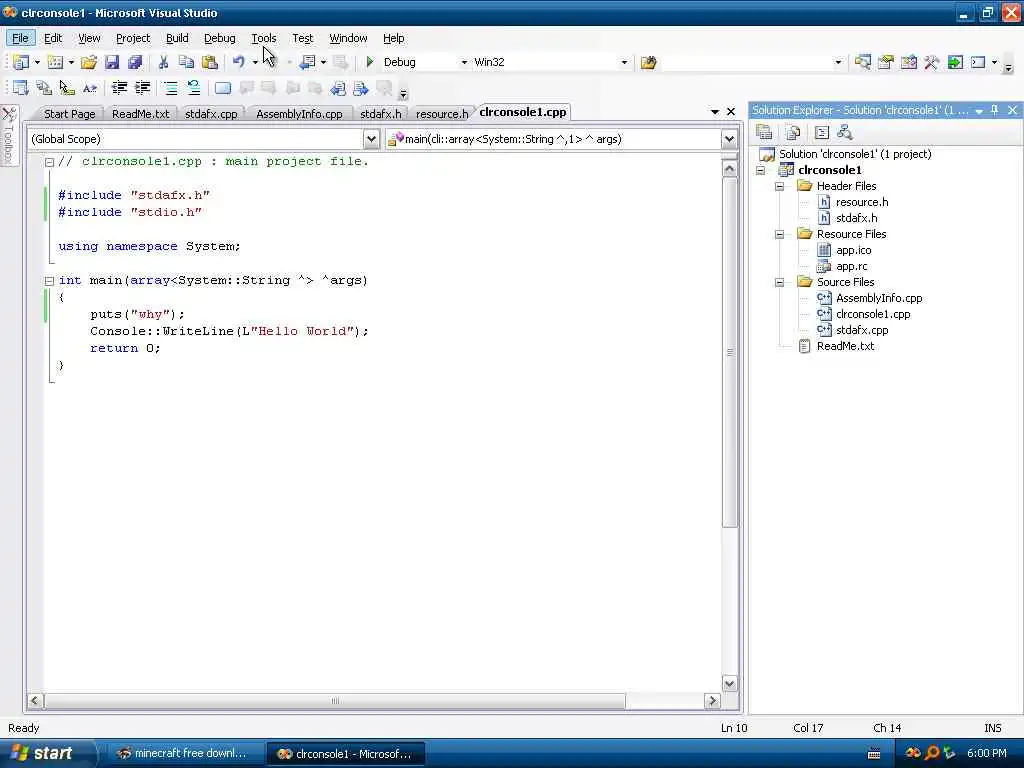Open the main function members dropdown

tap(729, 139)
